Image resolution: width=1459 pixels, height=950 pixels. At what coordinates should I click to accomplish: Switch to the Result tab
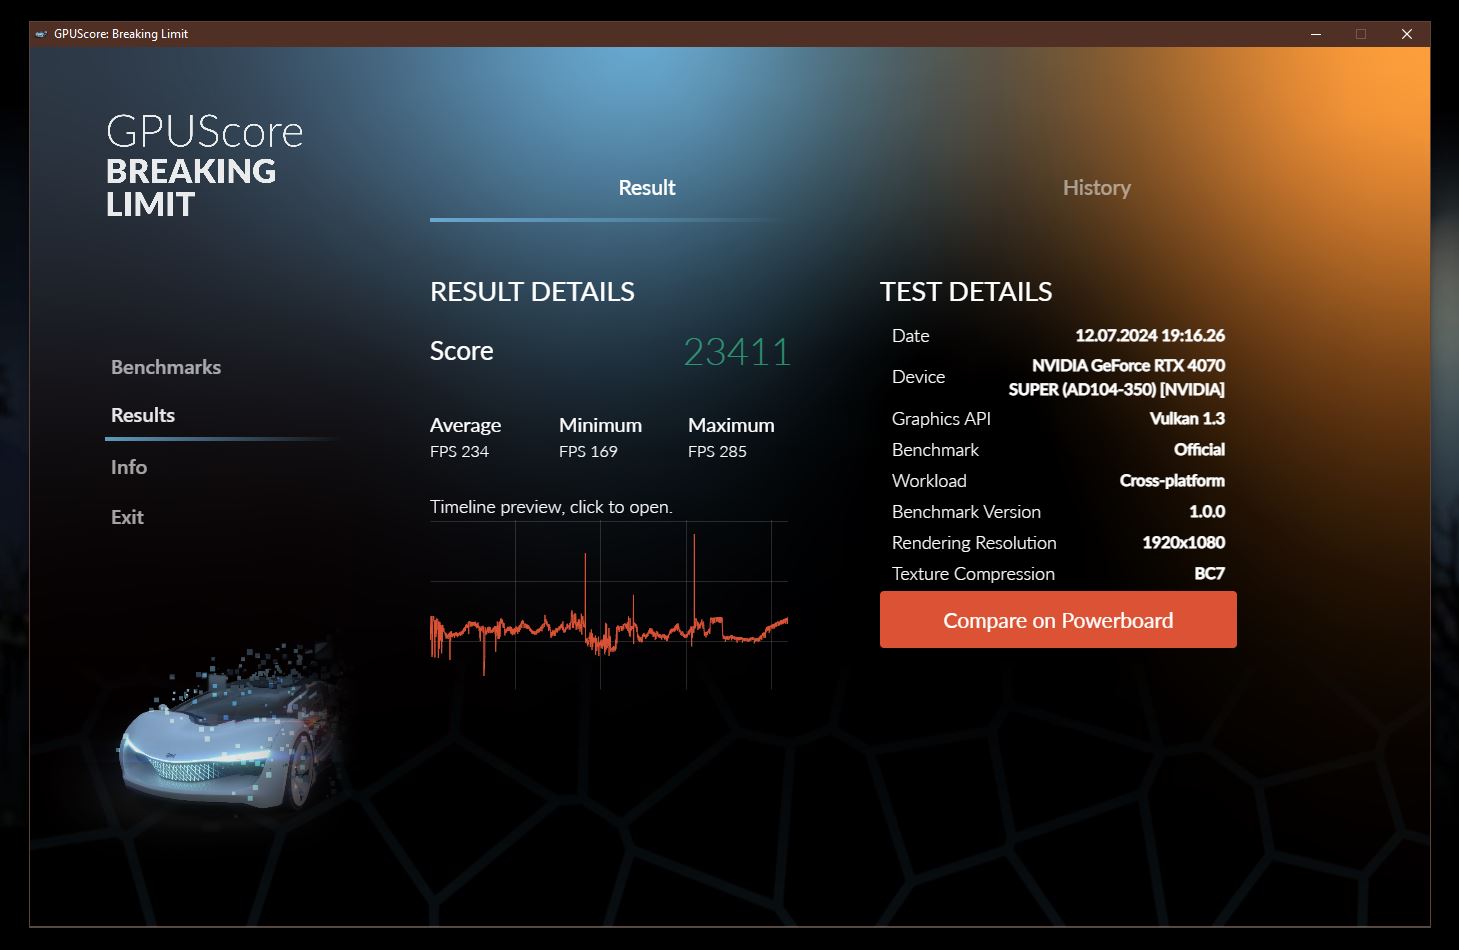(x=647, y=187)
